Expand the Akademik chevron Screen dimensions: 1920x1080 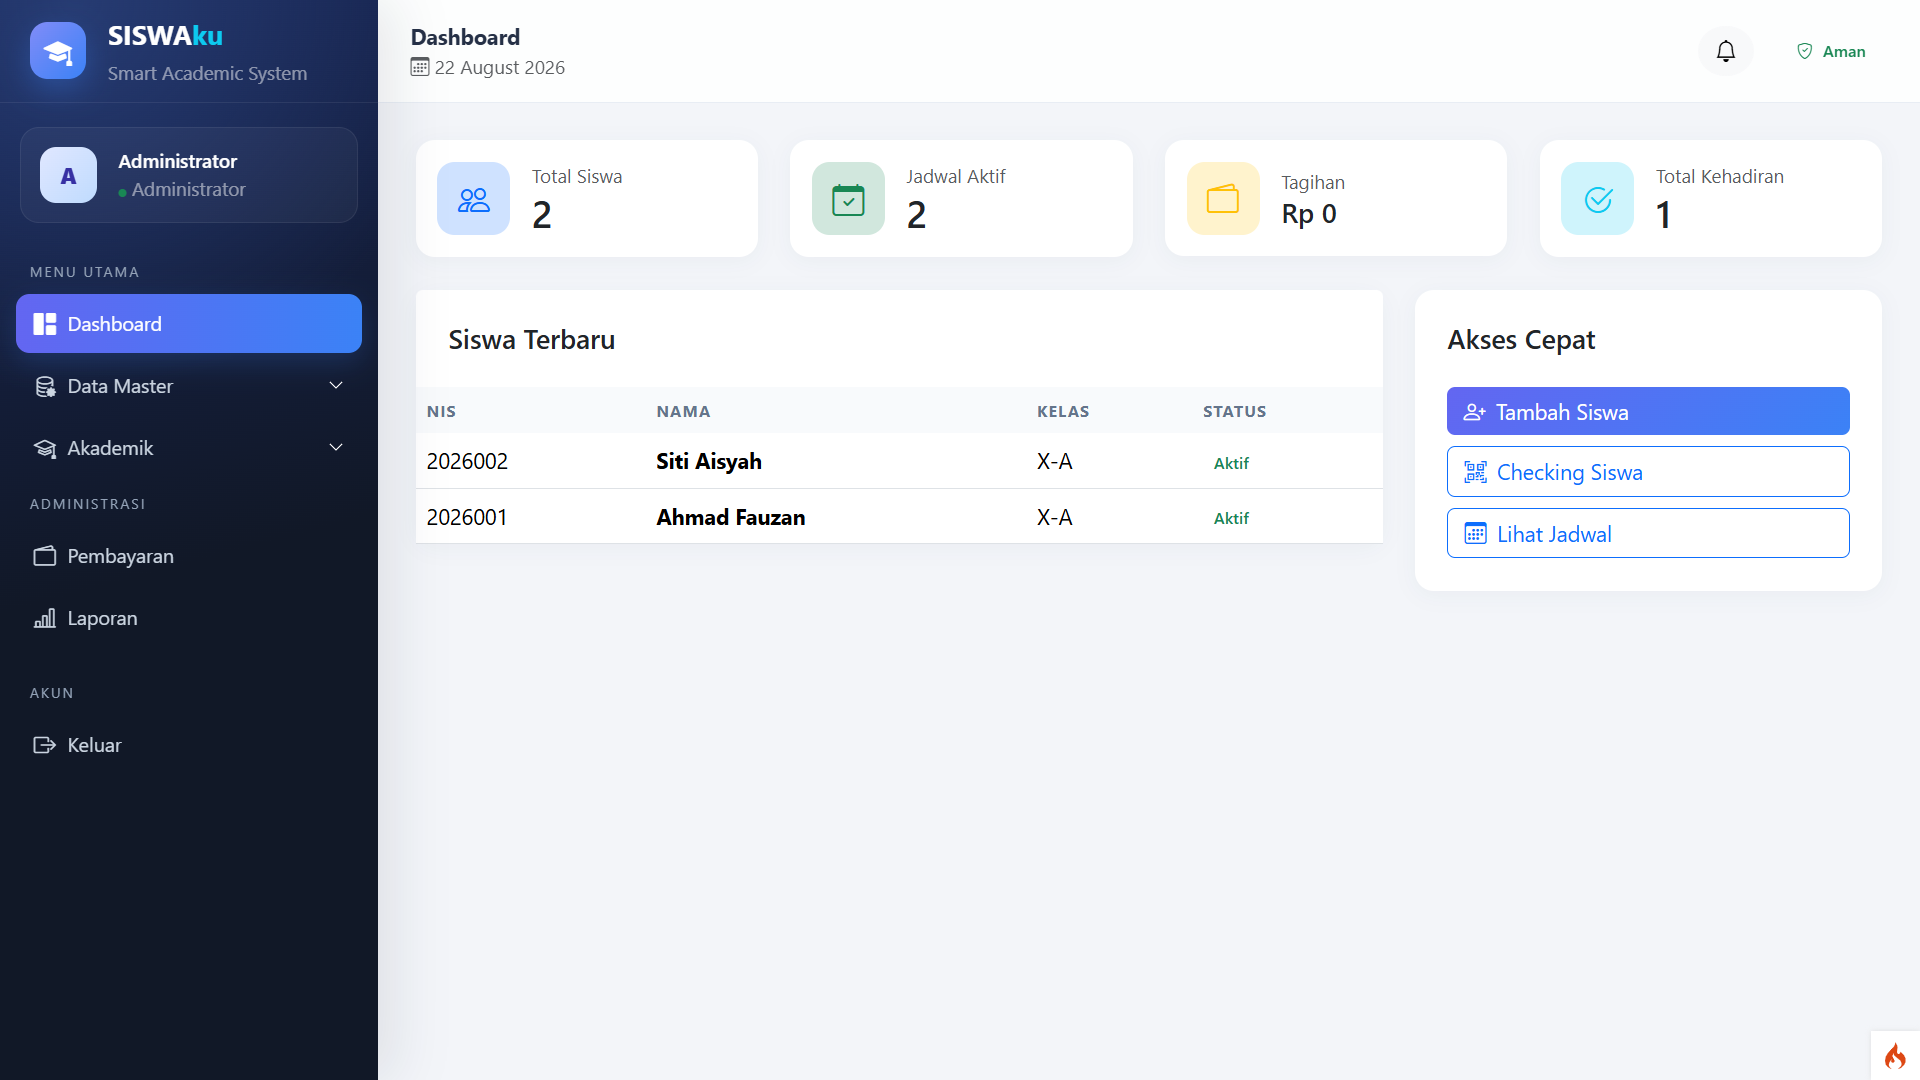[336, 448]
